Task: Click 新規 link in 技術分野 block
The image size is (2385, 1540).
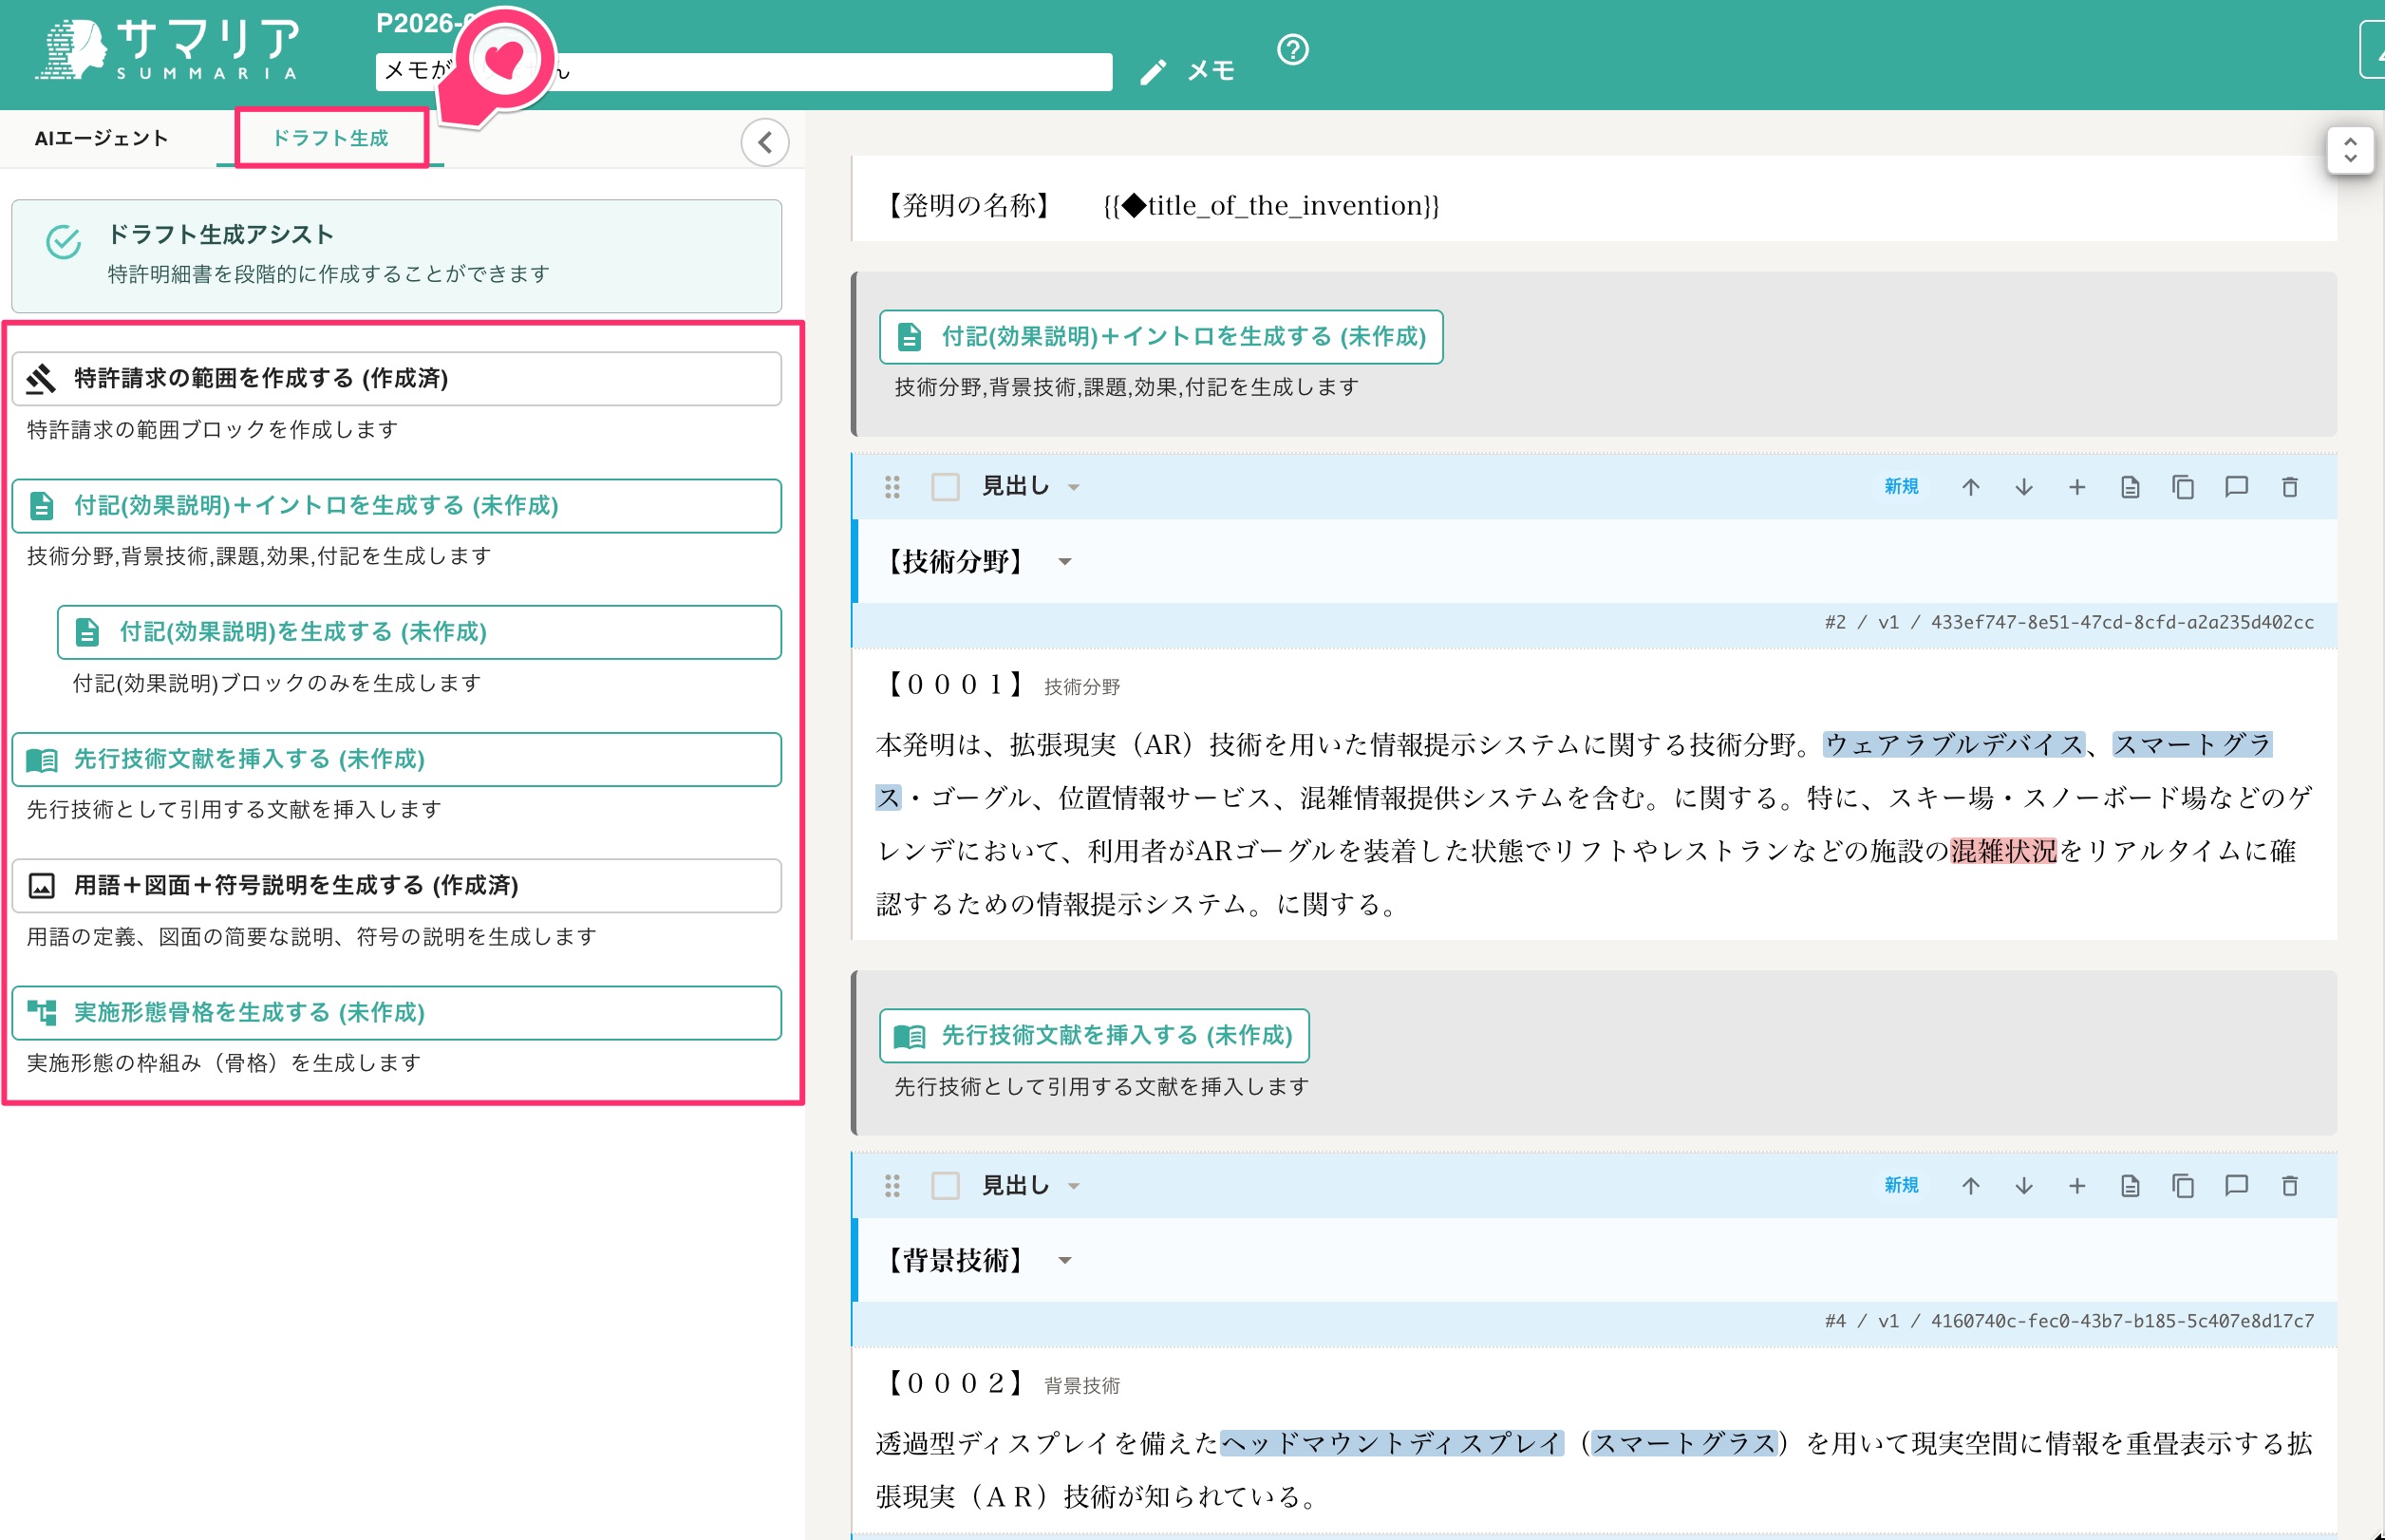Action: pos(1901,487)
